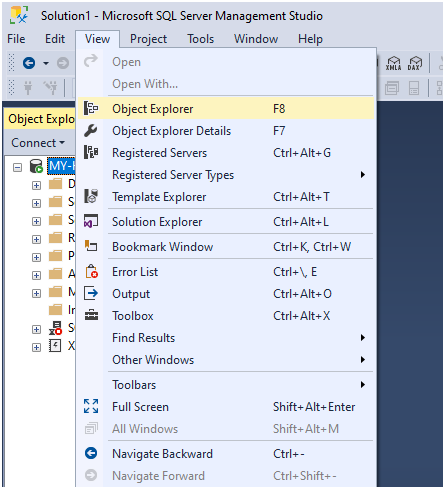This screenshot has height=489, width=445.
Task: Close the open View menu
Action: (97, 39)
